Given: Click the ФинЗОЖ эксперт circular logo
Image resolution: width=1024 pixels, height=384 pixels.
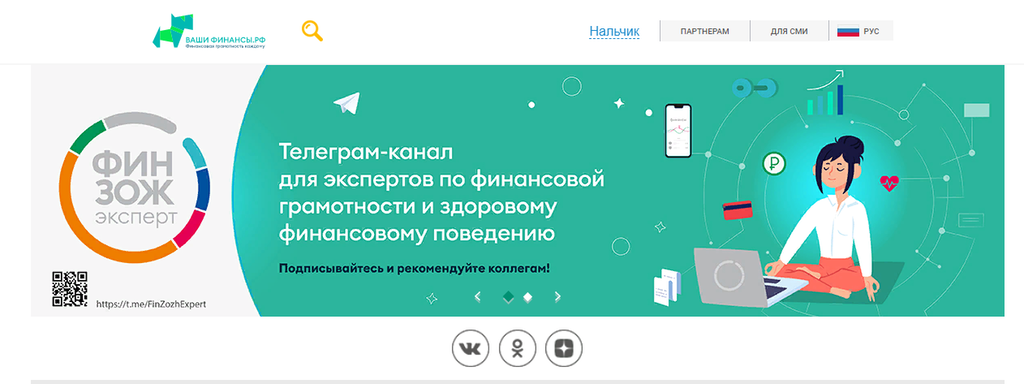Looking at the screenshot, I should [134, 187].
